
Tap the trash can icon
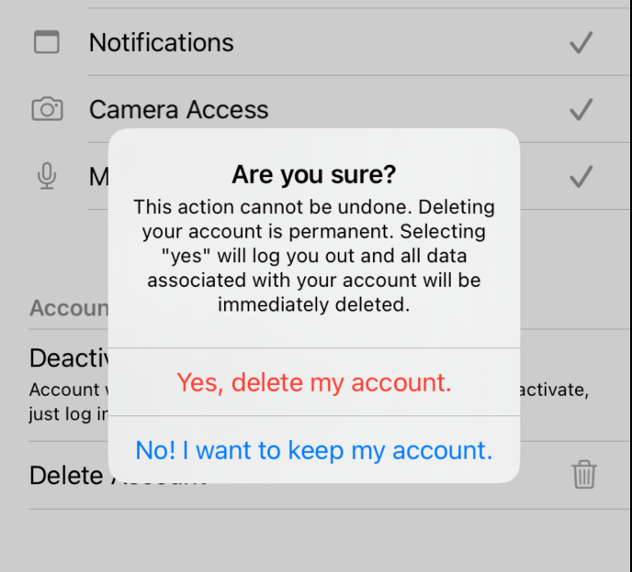[x=584, y=475]
